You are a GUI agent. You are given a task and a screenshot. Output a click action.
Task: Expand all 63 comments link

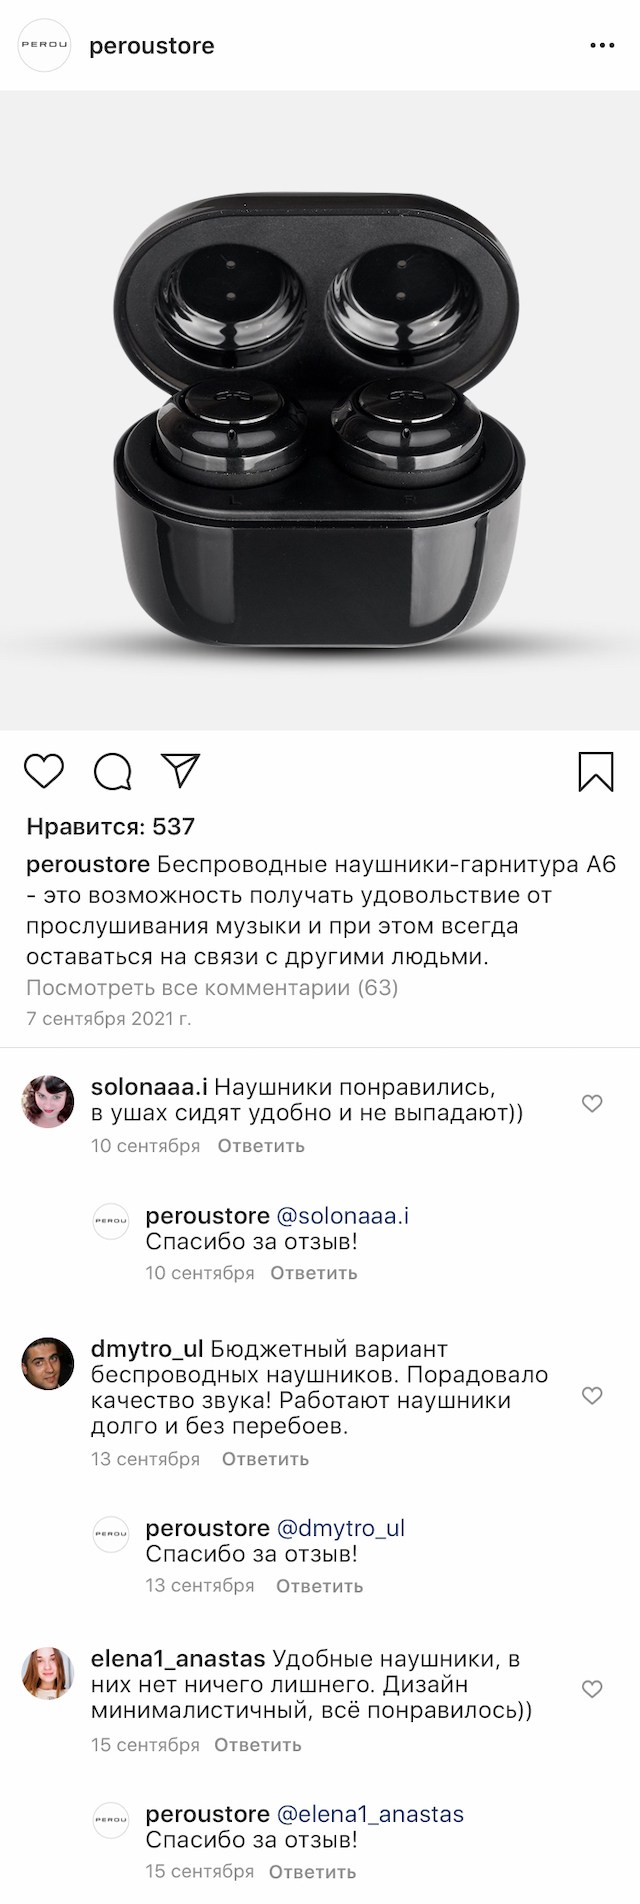[212, 988]
